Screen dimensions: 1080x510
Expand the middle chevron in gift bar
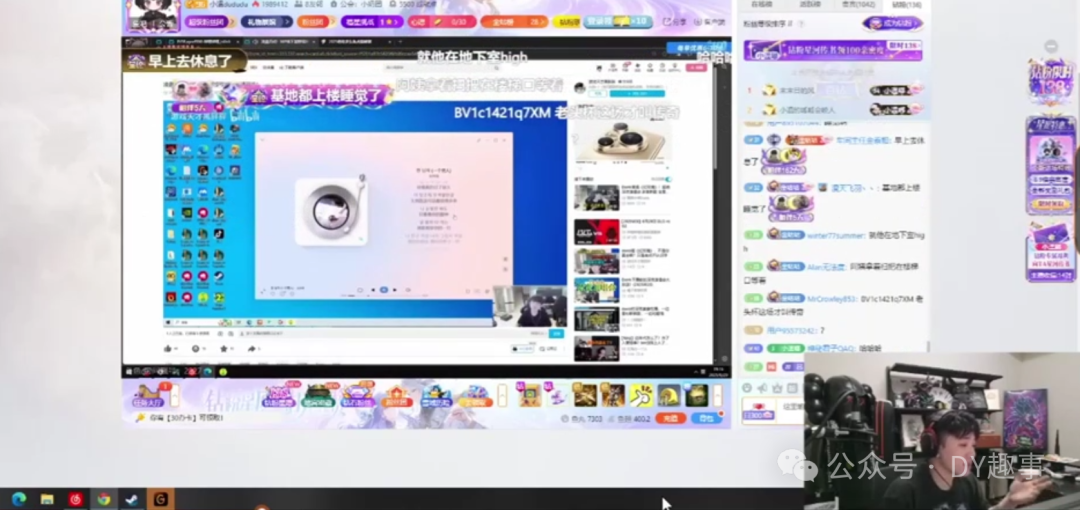[x=502, y=396]
